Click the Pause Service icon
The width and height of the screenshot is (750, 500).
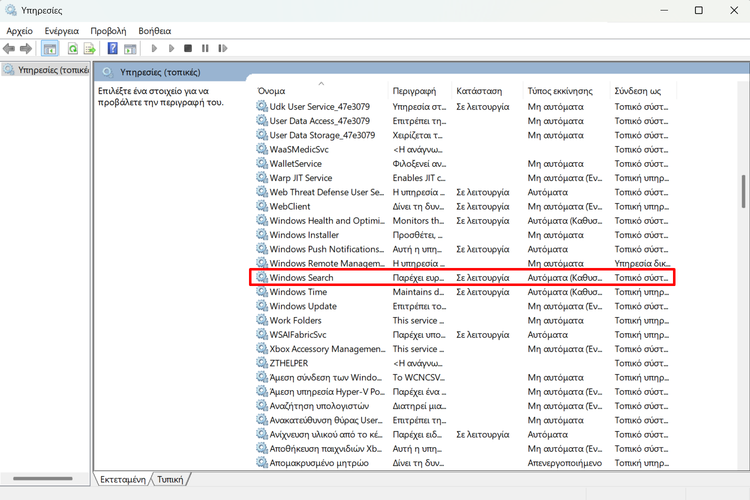(x=205, y=48)
